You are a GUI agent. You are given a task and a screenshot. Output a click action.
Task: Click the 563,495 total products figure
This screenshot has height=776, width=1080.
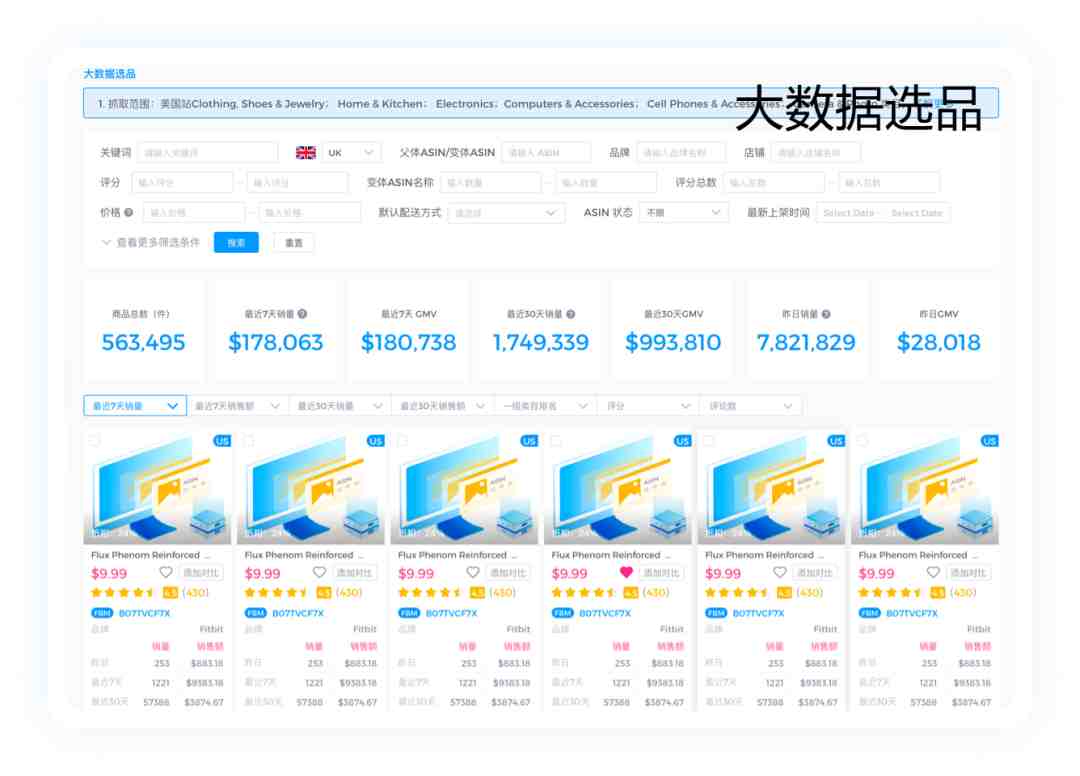point(143,342)
